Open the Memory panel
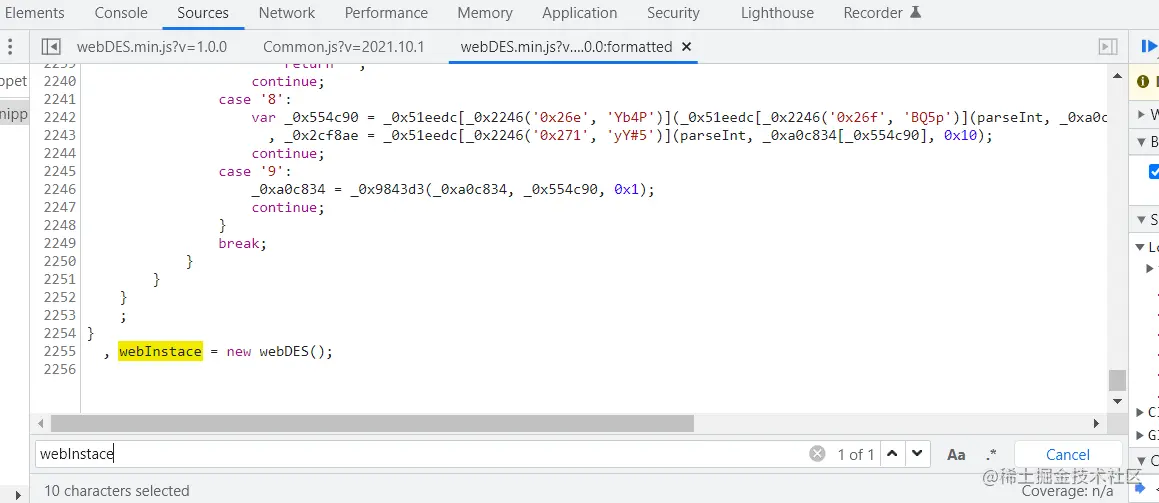 pos(485,13)
